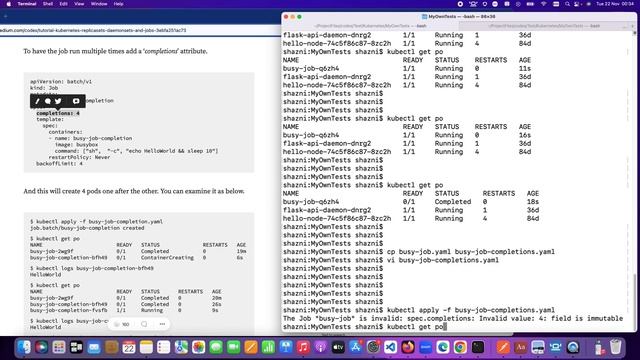Open Spotlight search in menu bar
This screenshot has width=640, height=360.
(x=567, y=4)
